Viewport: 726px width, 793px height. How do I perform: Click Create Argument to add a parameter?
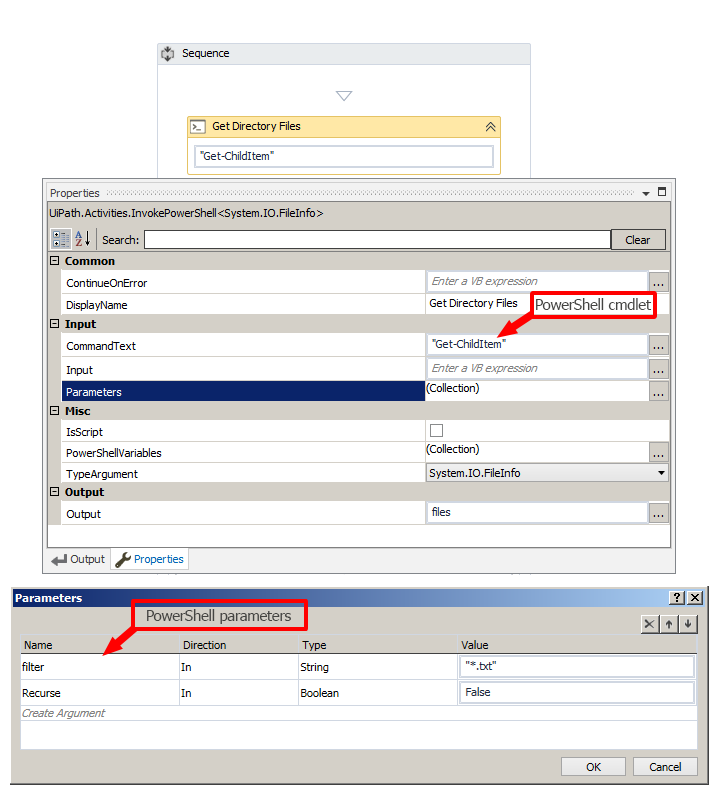click(x=63, y=713)
